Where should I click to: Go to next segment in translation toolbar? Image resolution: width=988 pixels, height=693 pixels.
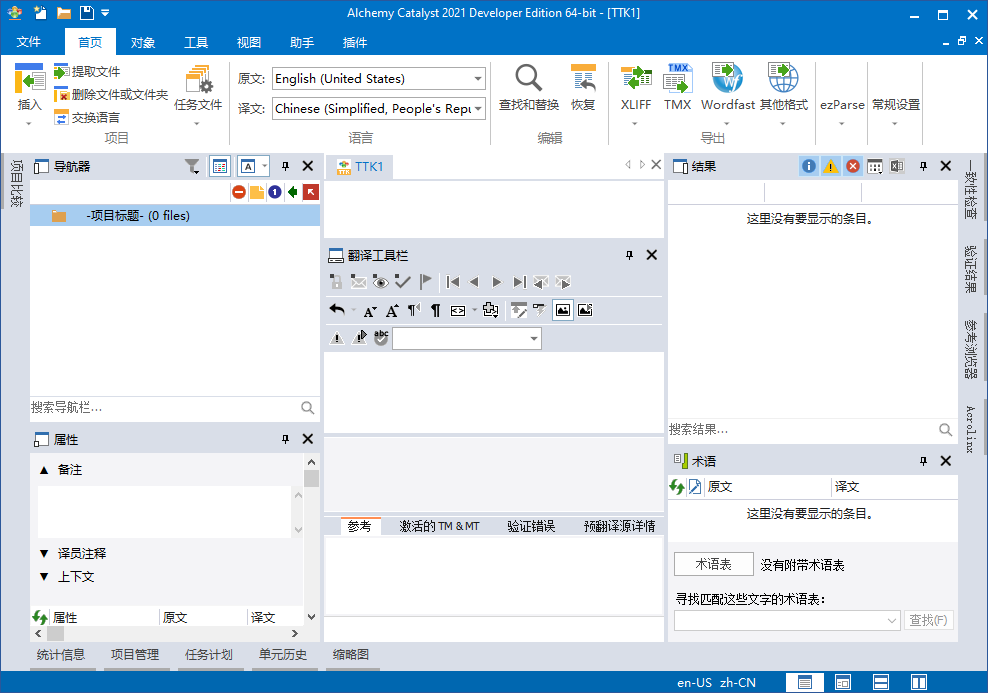(x=497, y=282)
